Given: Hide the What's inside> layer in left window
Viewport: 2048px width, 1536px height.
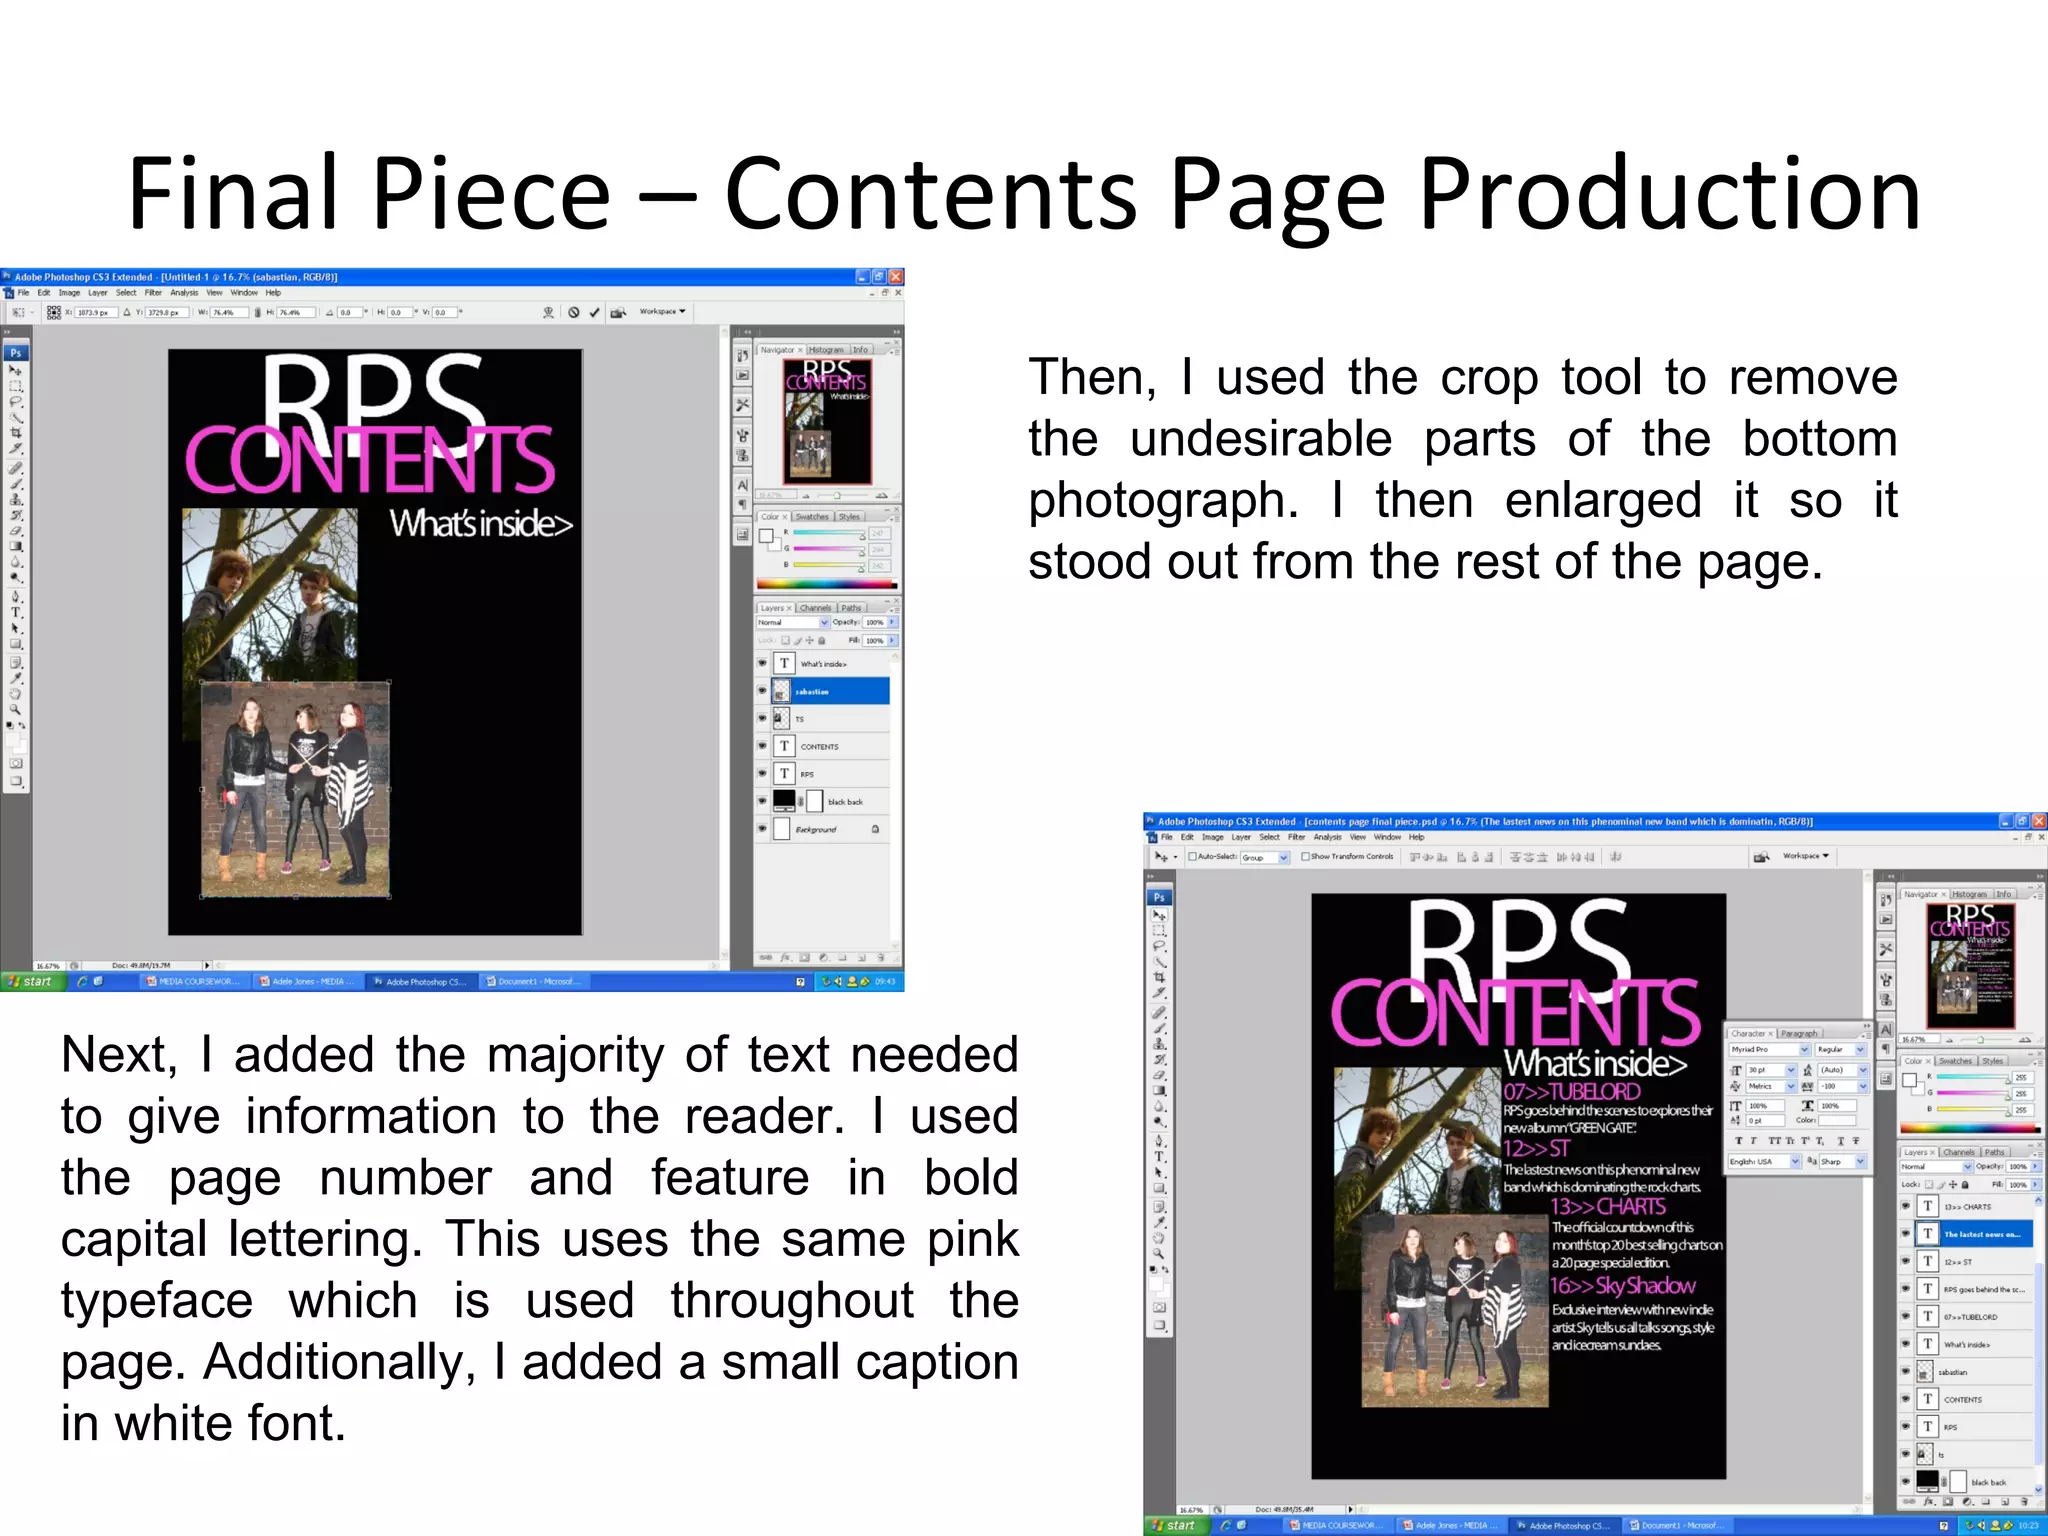Looking at the screenshot, I should click(x=762, y=663).
